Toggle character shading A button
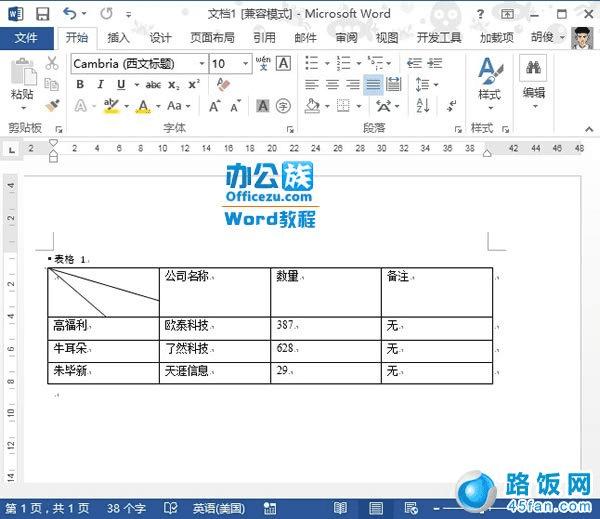This screenshot has height=519, width=600. [x=262, y=106]
